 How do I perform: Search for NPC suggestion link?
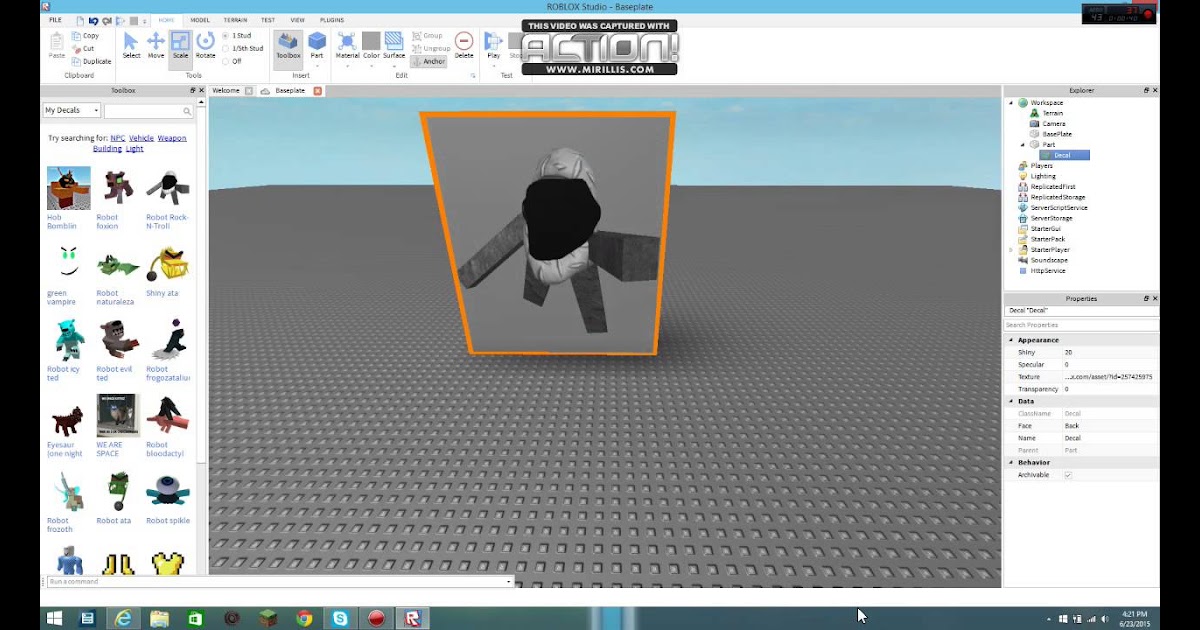click(118, 138)
